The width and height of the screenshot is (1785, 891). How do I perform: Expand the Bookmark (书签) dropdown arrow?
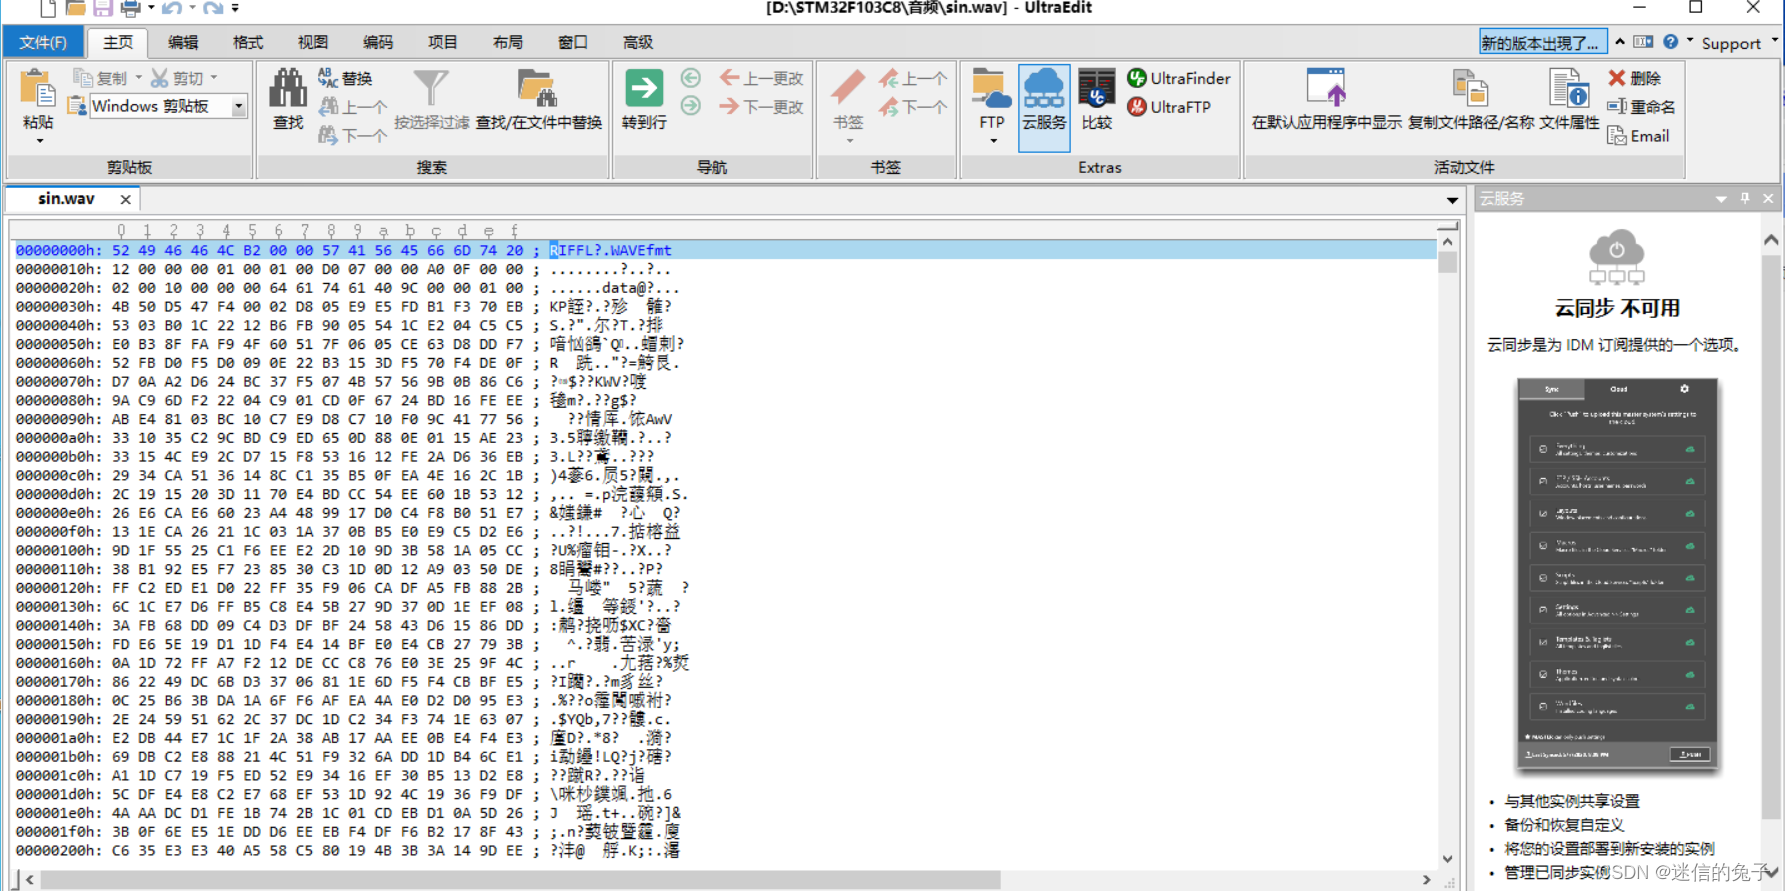point(849,141)
